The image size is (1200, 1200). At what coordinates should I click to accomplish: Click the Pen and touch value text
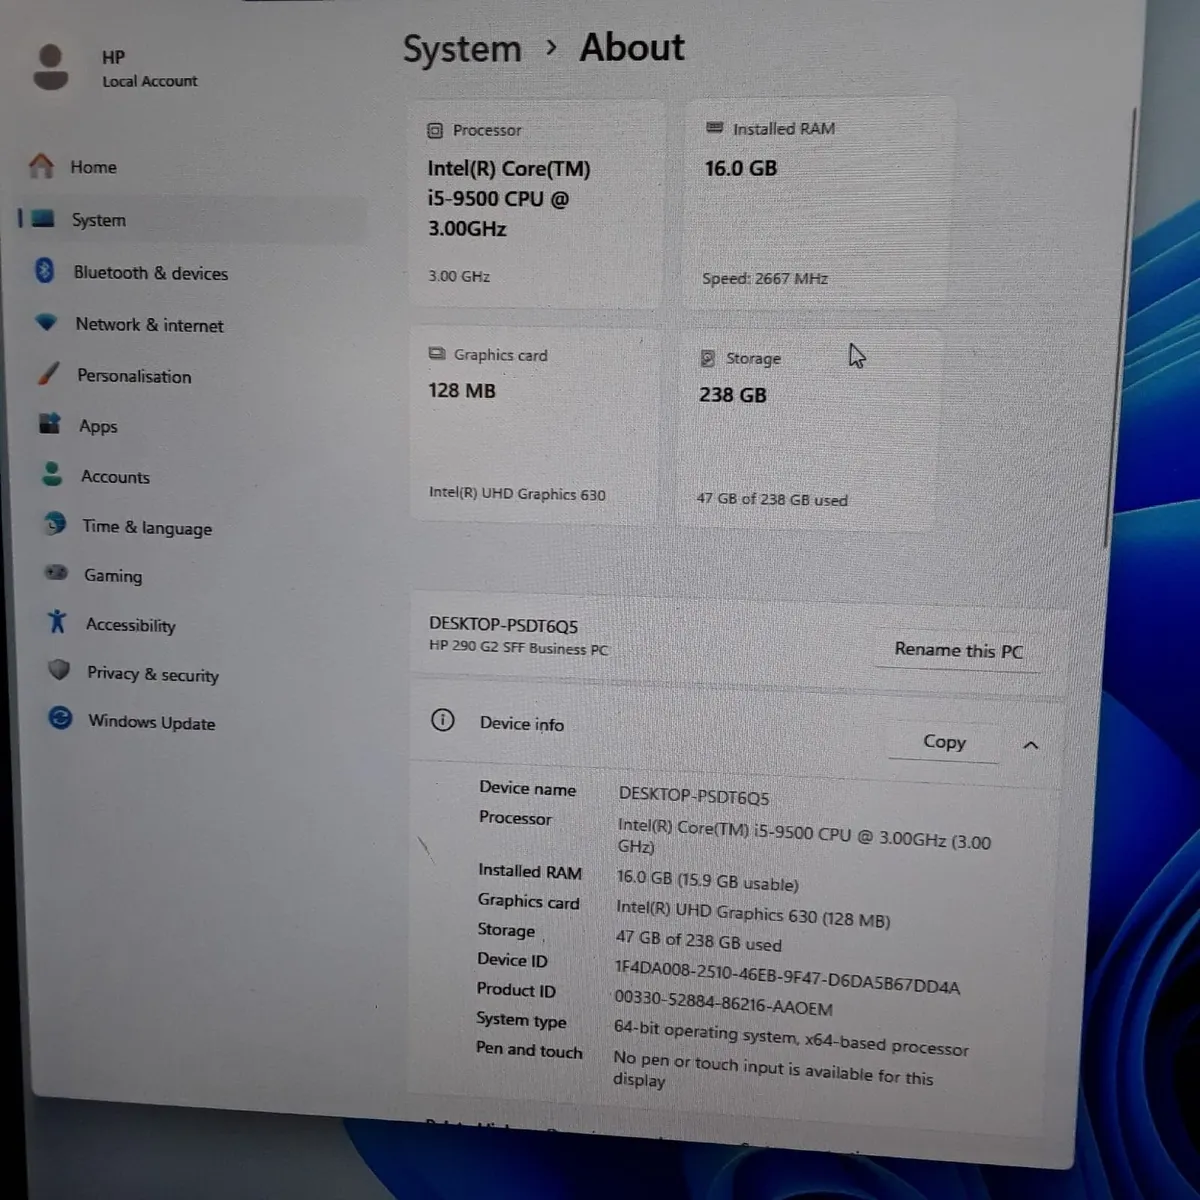click(x=773, y=1070)
